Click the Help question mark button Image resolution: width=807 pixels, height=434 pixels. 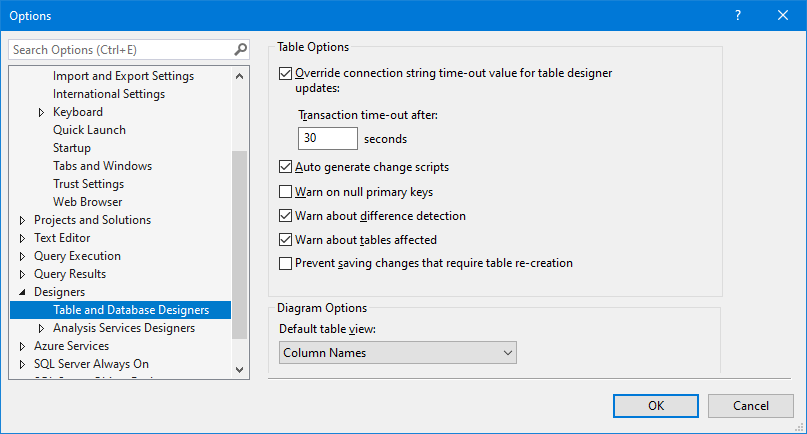738,15
